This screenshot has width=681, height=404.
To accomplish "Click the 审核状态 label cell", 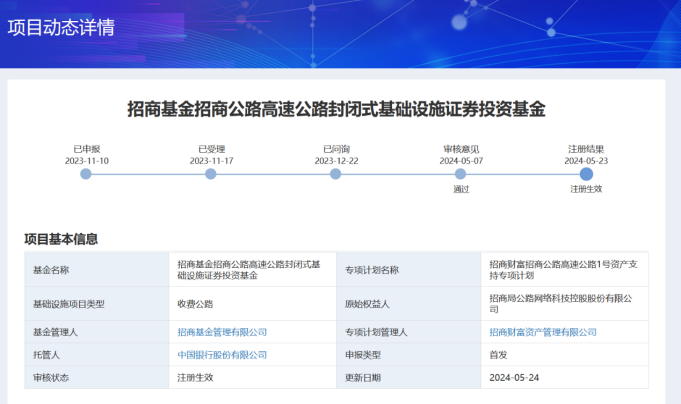I will (96, 378).
